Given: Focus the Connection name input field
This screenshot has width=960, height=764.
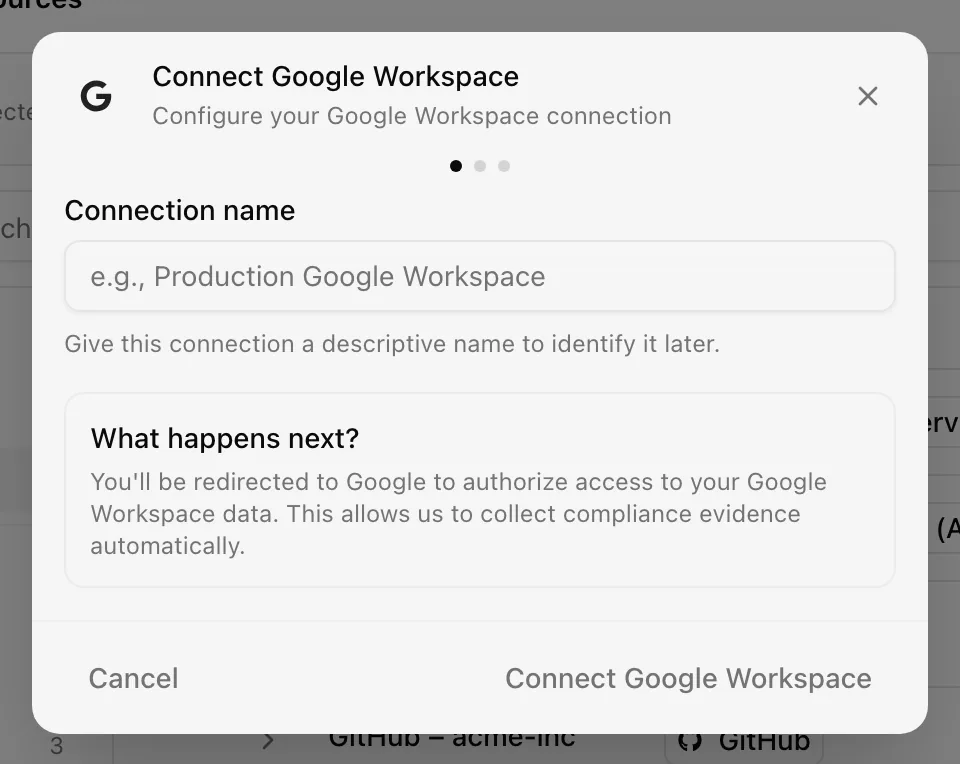Looking at the screenshot, I should [x=480, y=276].
